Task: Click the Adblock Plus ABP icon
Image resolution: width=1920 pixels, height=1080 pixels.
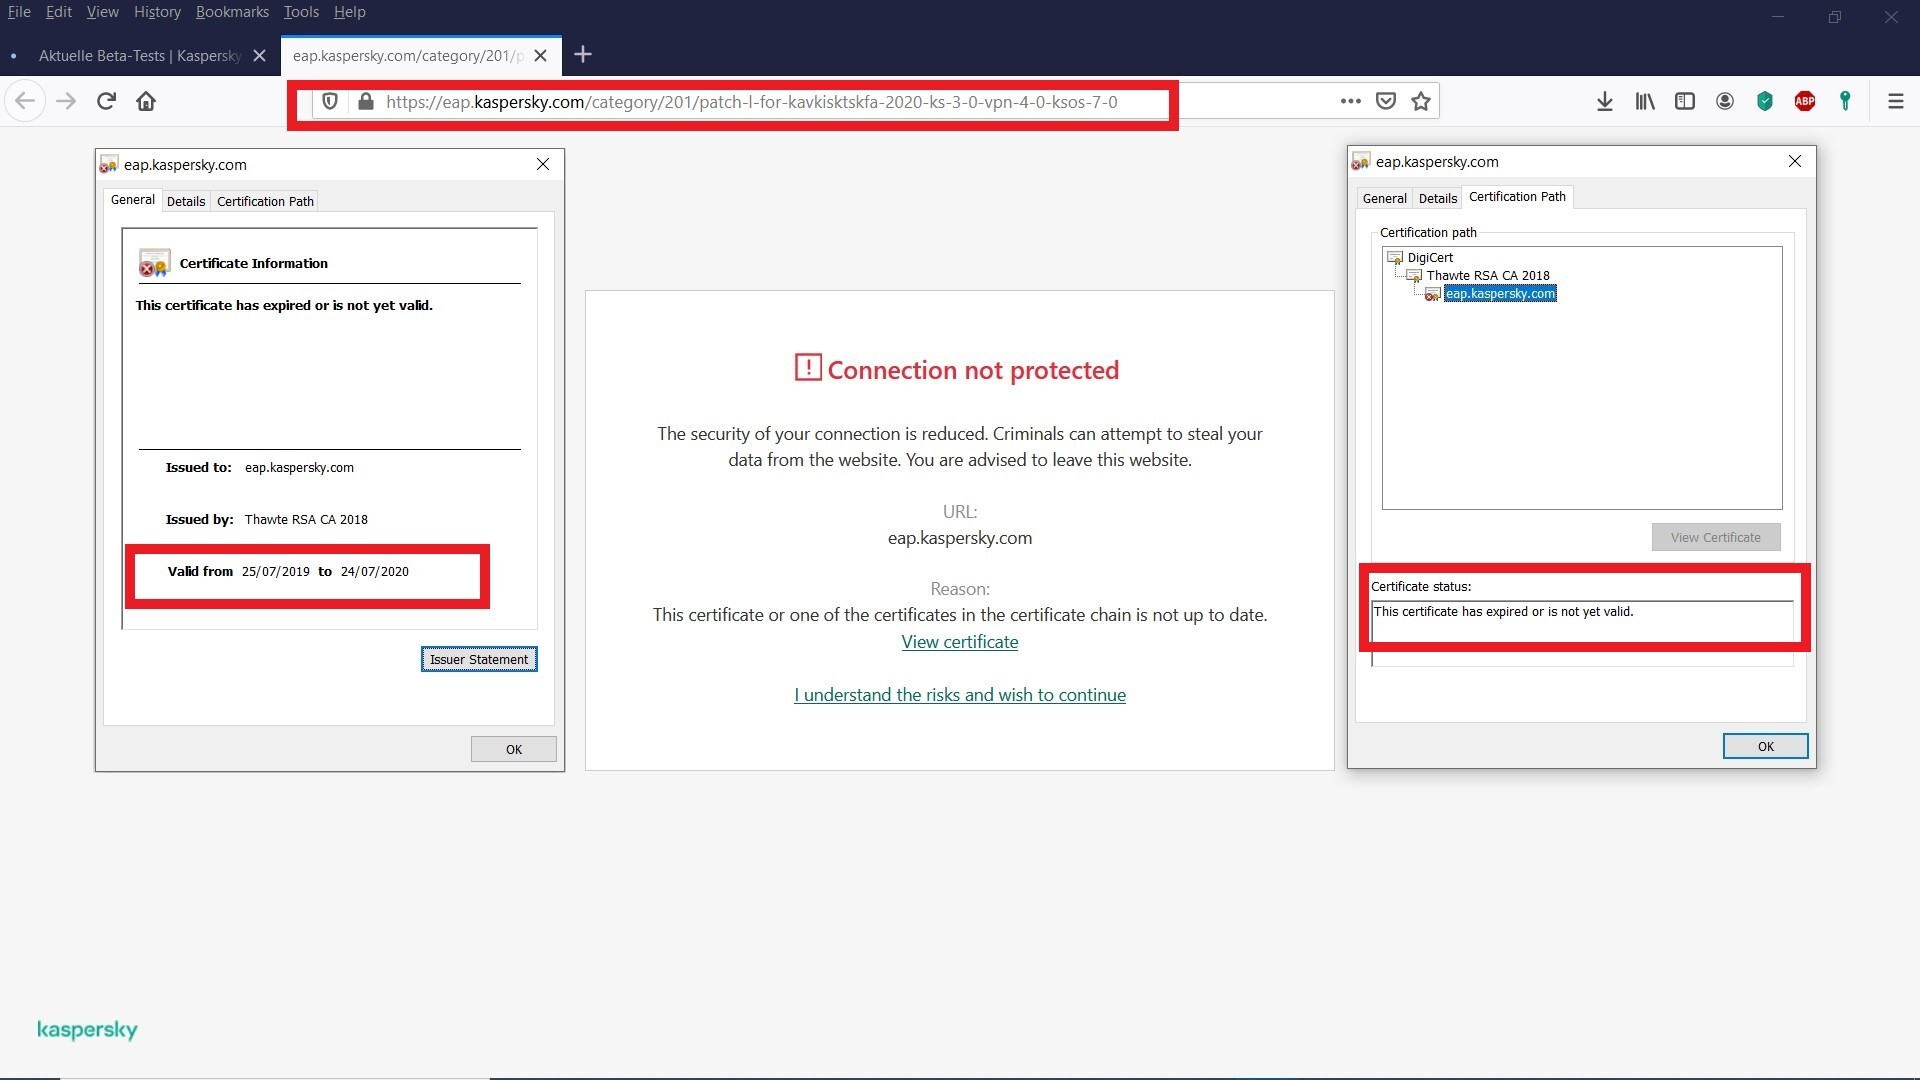Action: 1805,101
